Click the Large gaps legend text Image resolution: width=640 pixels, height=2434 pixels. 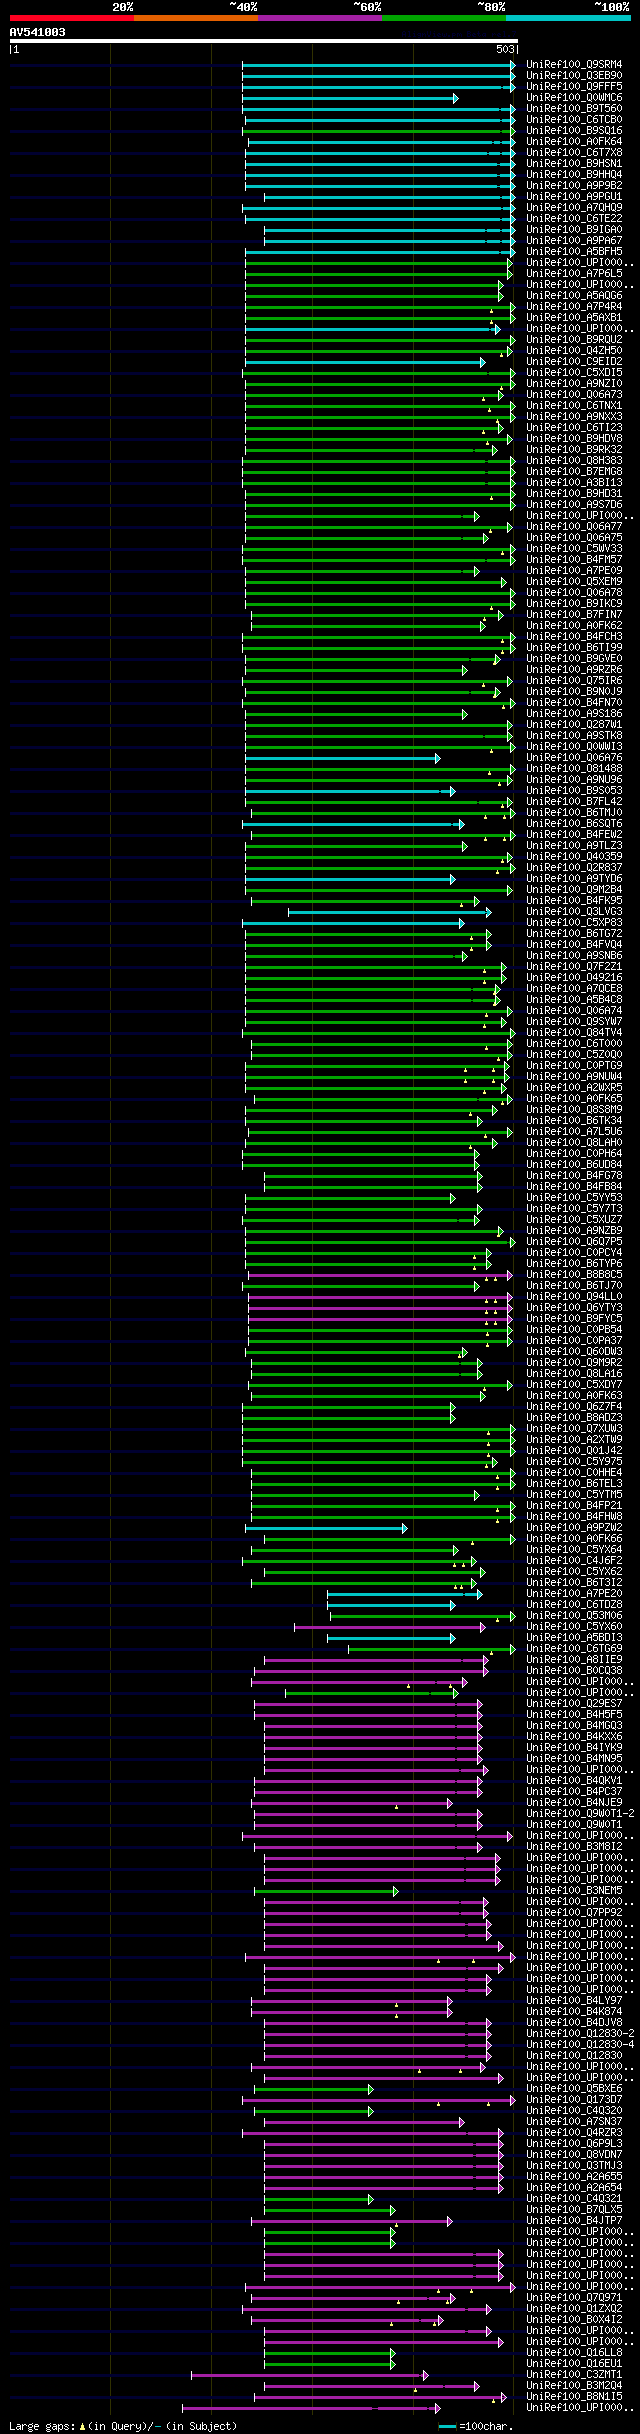pyautogui.click(x=123, y=2427)
